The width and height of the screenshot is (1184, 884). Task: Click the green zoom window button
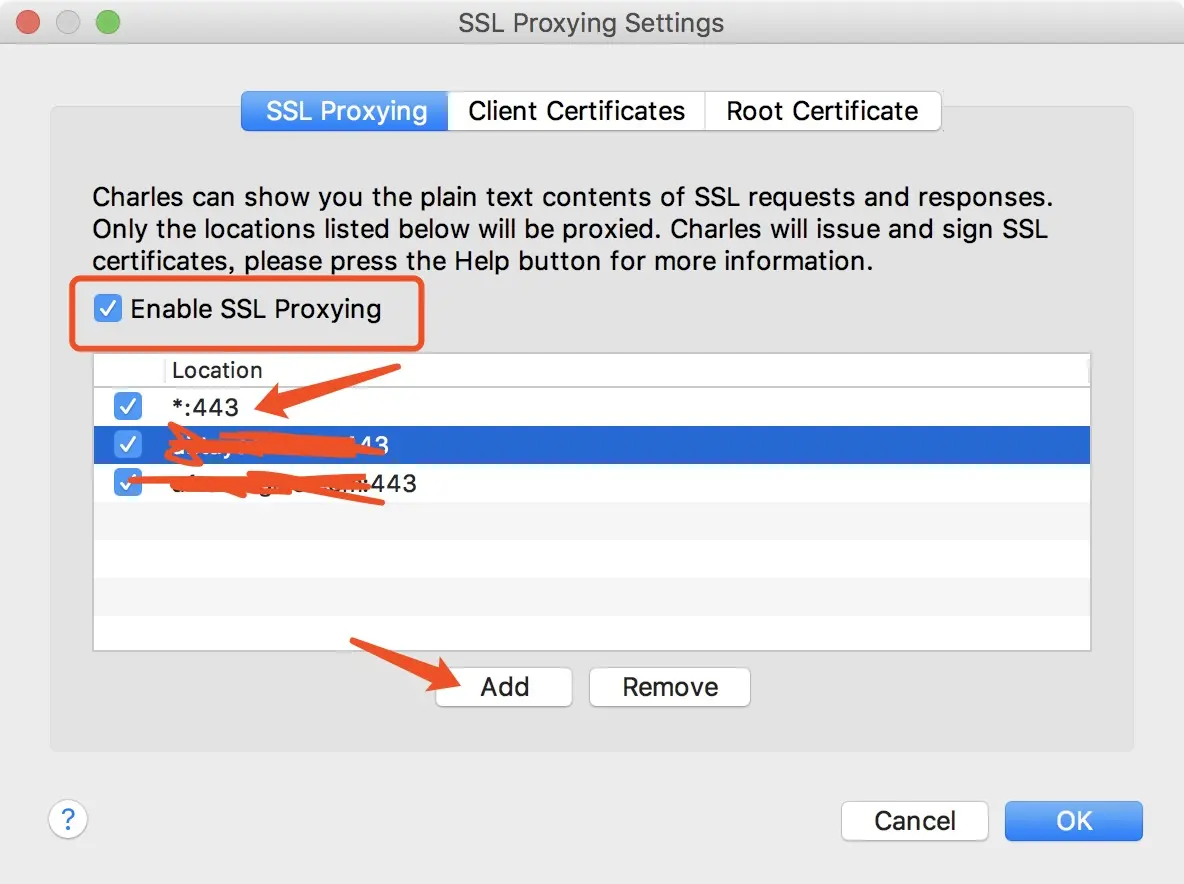[x=107, y=22]
